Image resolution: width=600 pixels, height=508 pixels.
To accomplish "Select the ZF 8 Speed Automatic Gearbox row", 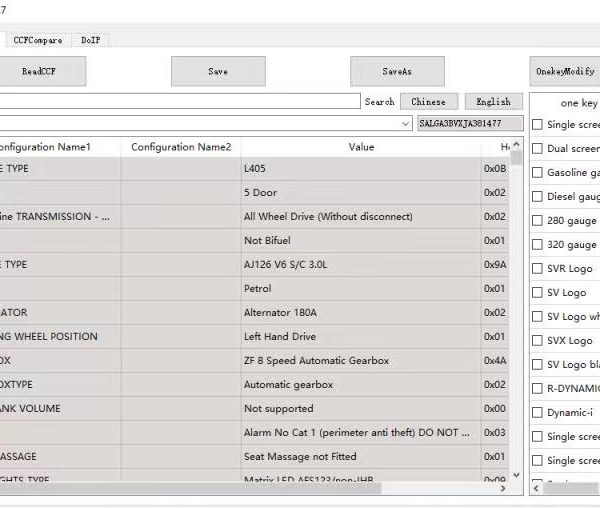I will (x=316, y=360).
